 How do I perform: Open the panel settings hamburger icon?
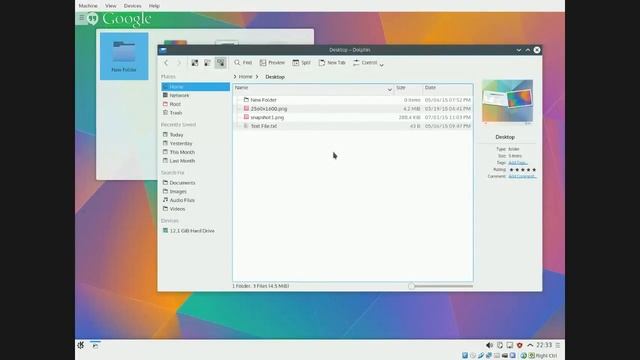[558, 345]
